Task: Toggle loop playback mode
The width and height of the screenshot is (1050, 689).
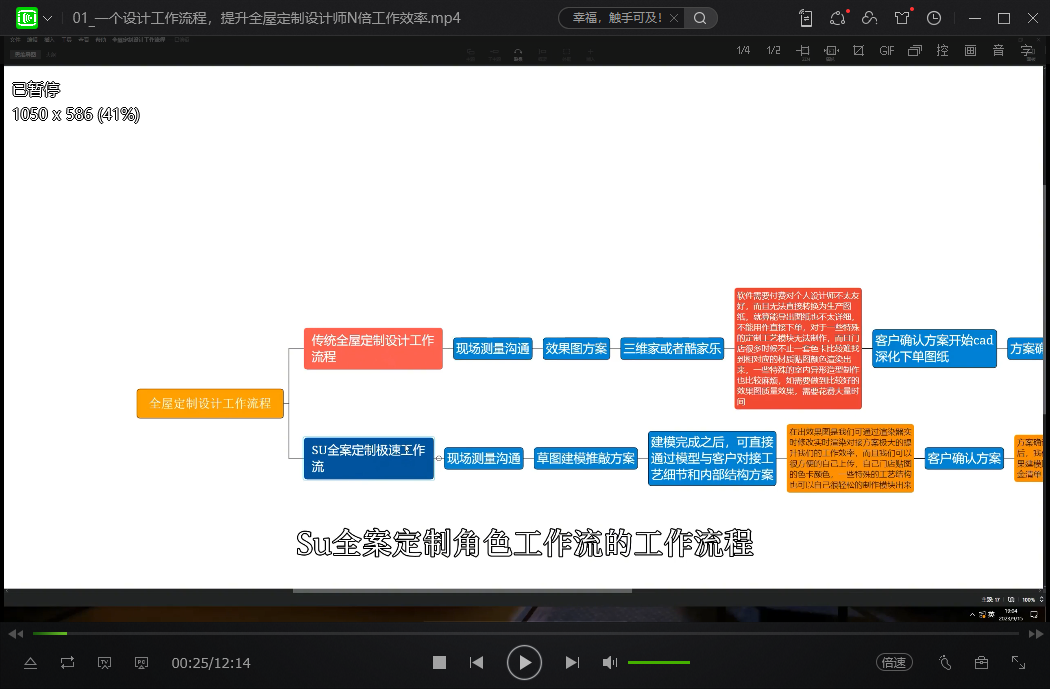Action: click(x=67, y=662)
